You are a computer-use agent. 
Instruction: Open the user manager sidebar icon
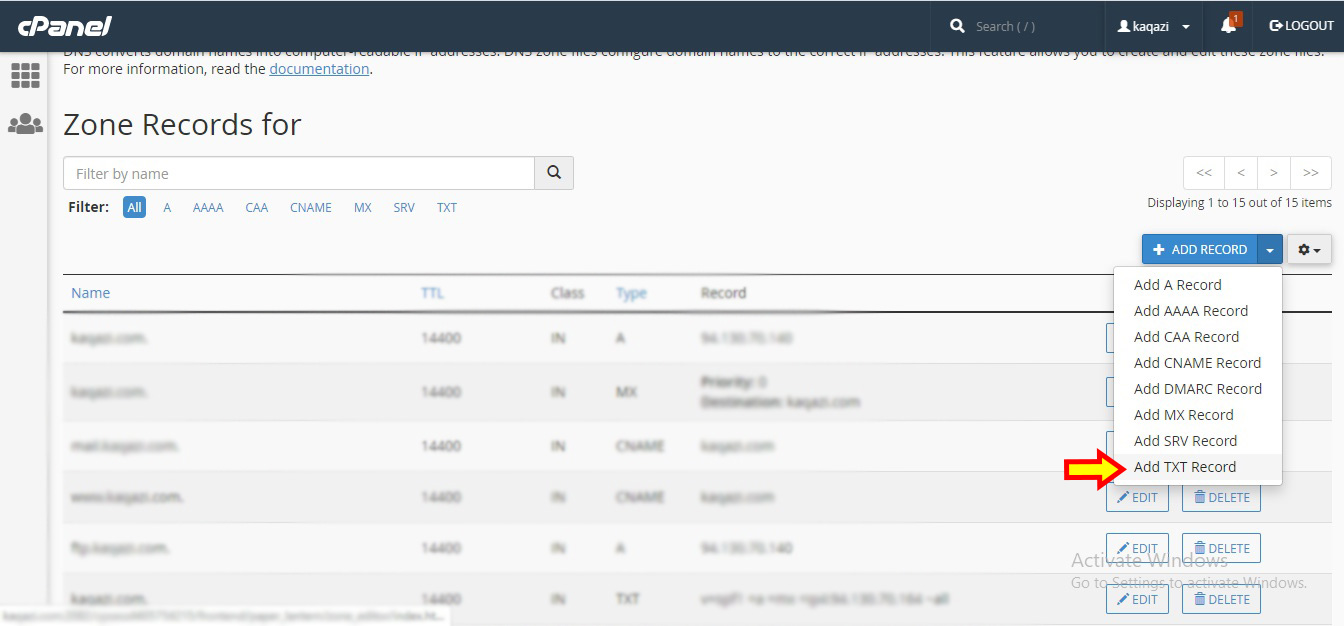coord(25,124)
